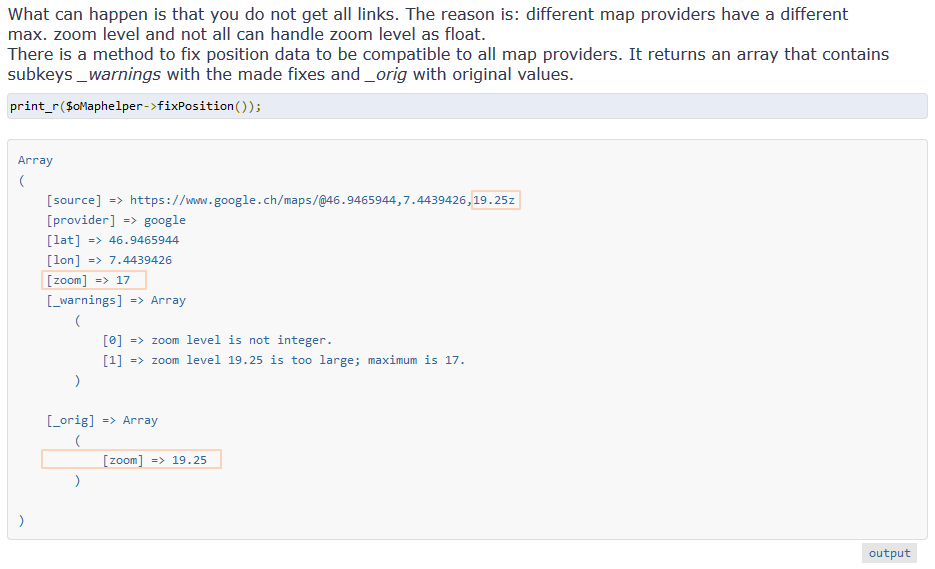Click the output label below code box
The width and height of the screenshot is (935, 569).
point(889,553)
